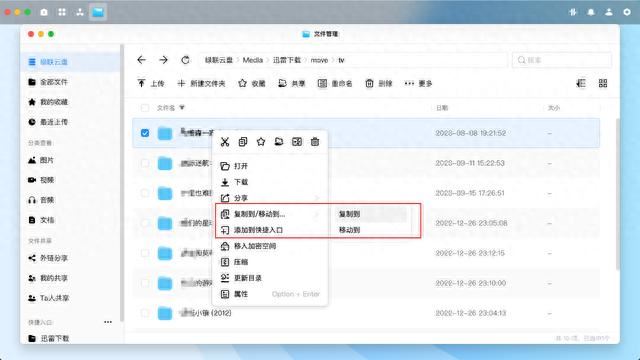The width and height of the screenshot is (640, 360).
Task: Sort by 文件名 column arrow
Action: (x=182, y=107)
